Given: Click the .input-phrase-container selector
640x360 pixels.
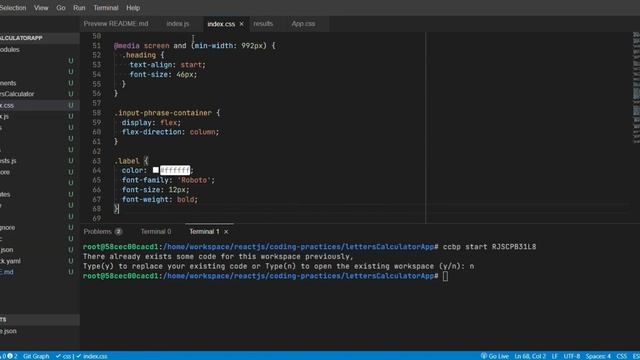Looking at the screenshot, I should pos(162,113).
